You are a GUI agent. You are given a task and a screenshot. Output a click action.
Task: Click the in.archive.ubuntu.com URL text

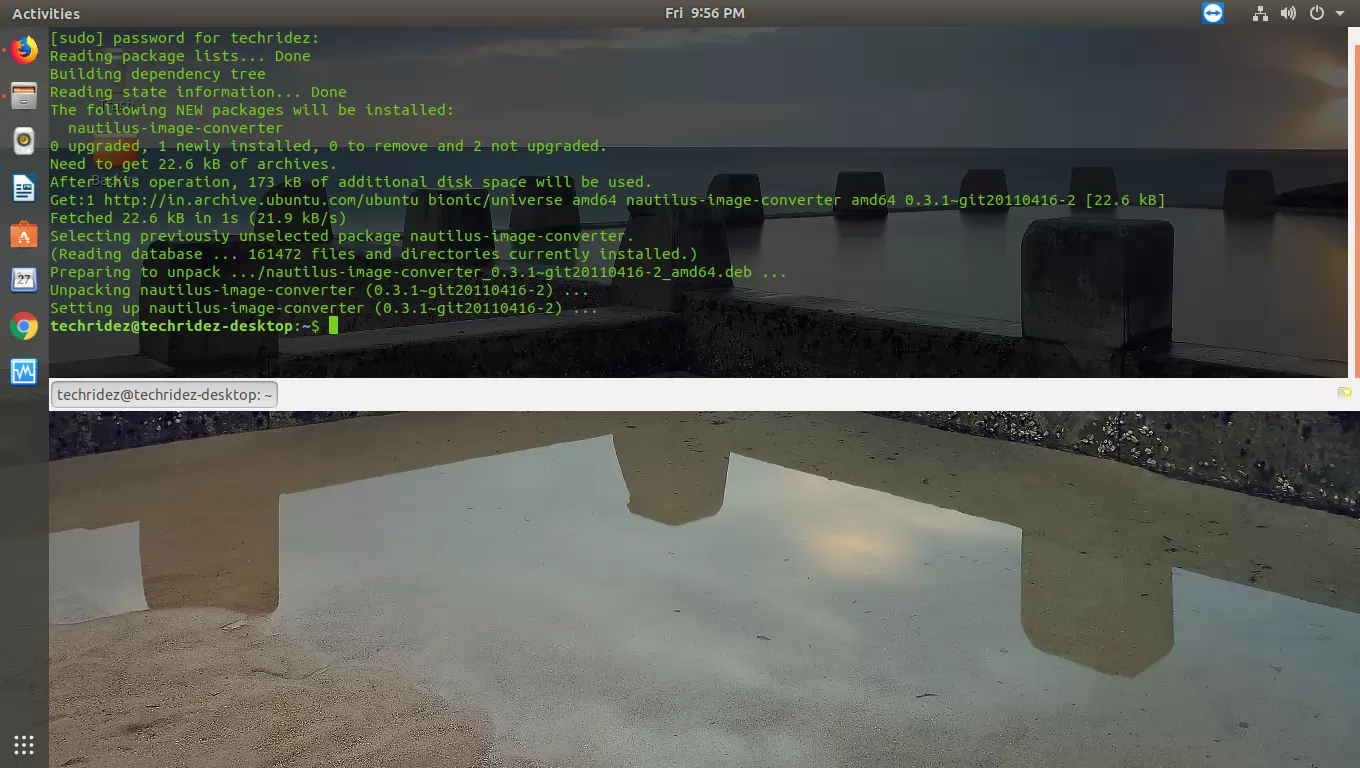(x=262, y=200)
